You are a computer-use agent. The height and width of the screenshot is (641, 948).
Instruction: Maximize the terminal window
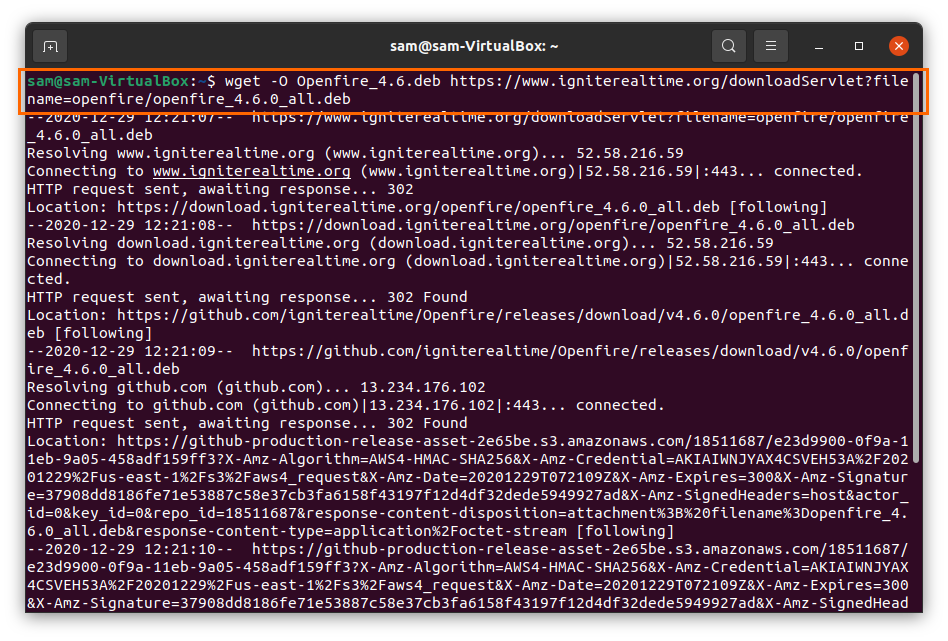tap(859, 46)
